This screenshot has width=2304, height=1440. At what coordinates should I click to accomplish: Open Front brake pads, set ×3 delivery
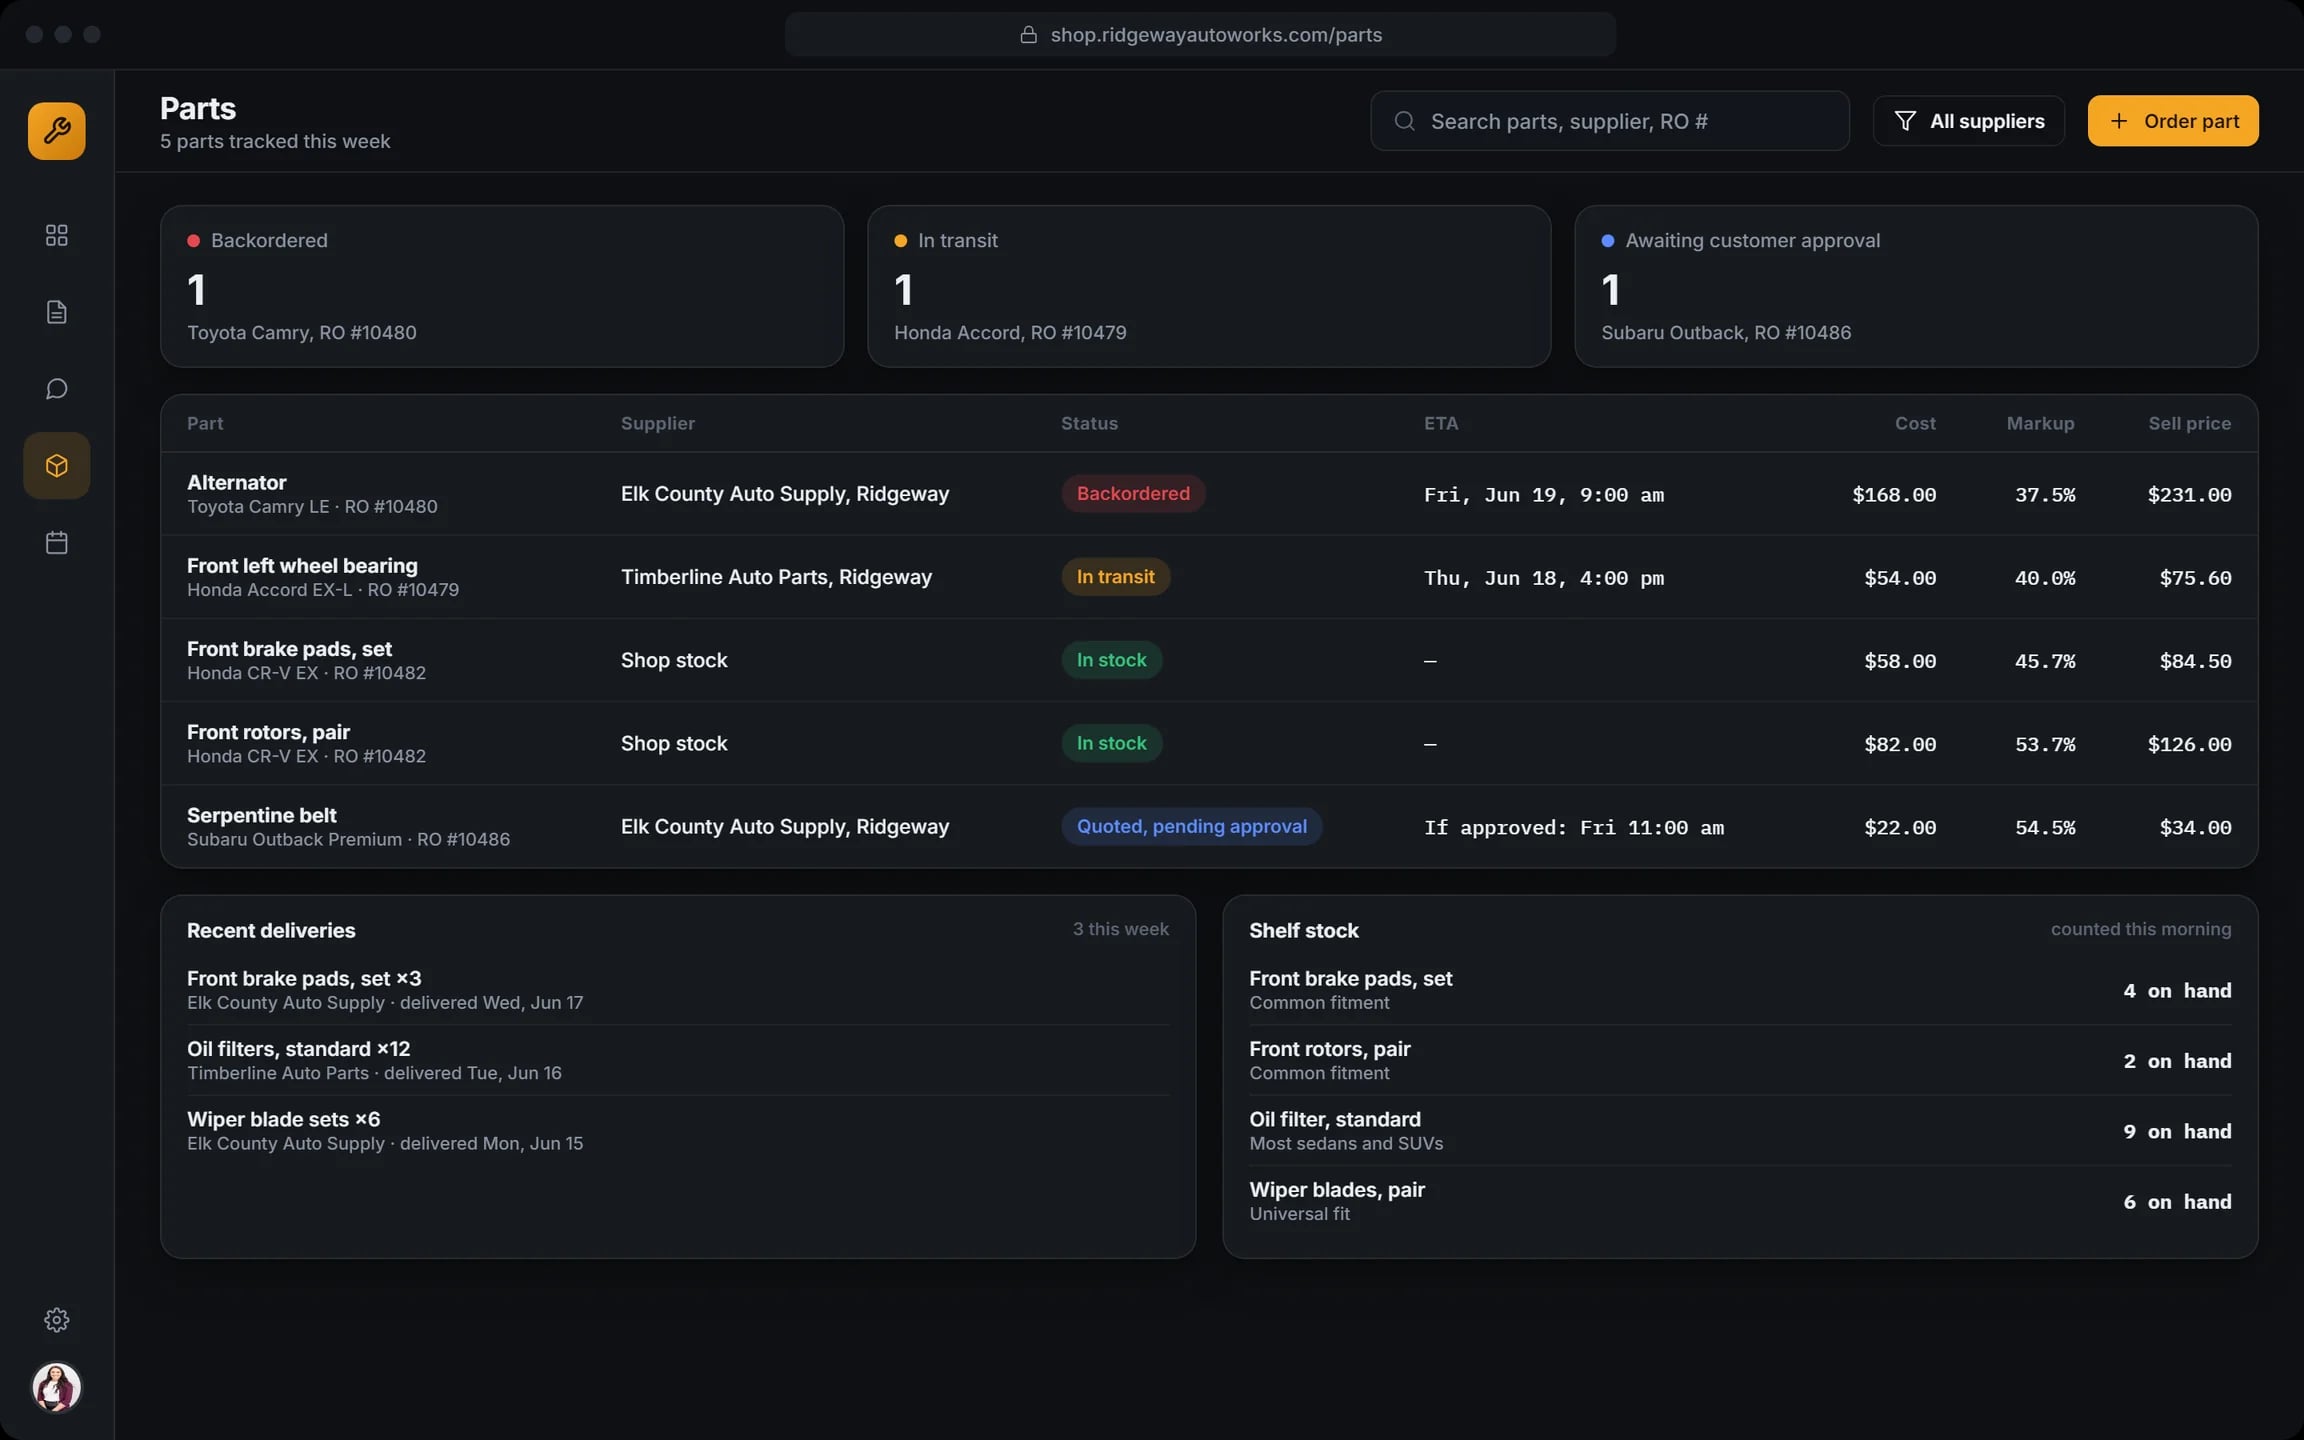(678, 990)
